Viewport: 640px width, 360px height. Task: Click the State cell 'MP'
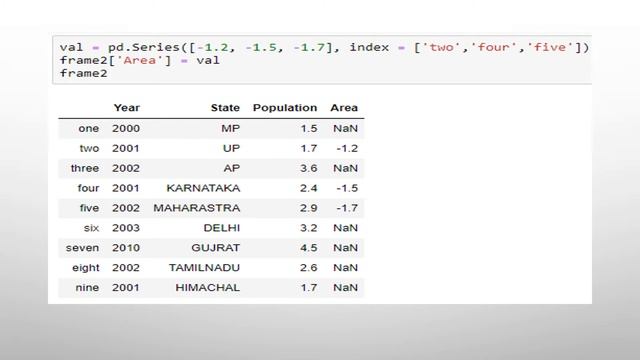[231, 129]
